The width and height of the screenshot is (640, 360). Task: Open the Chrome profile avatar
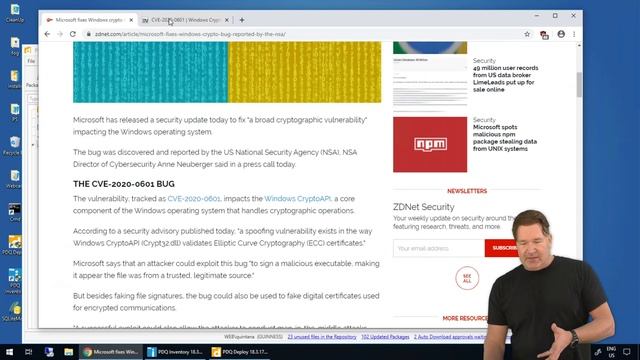pyautogui.click(x=561, y=34)
